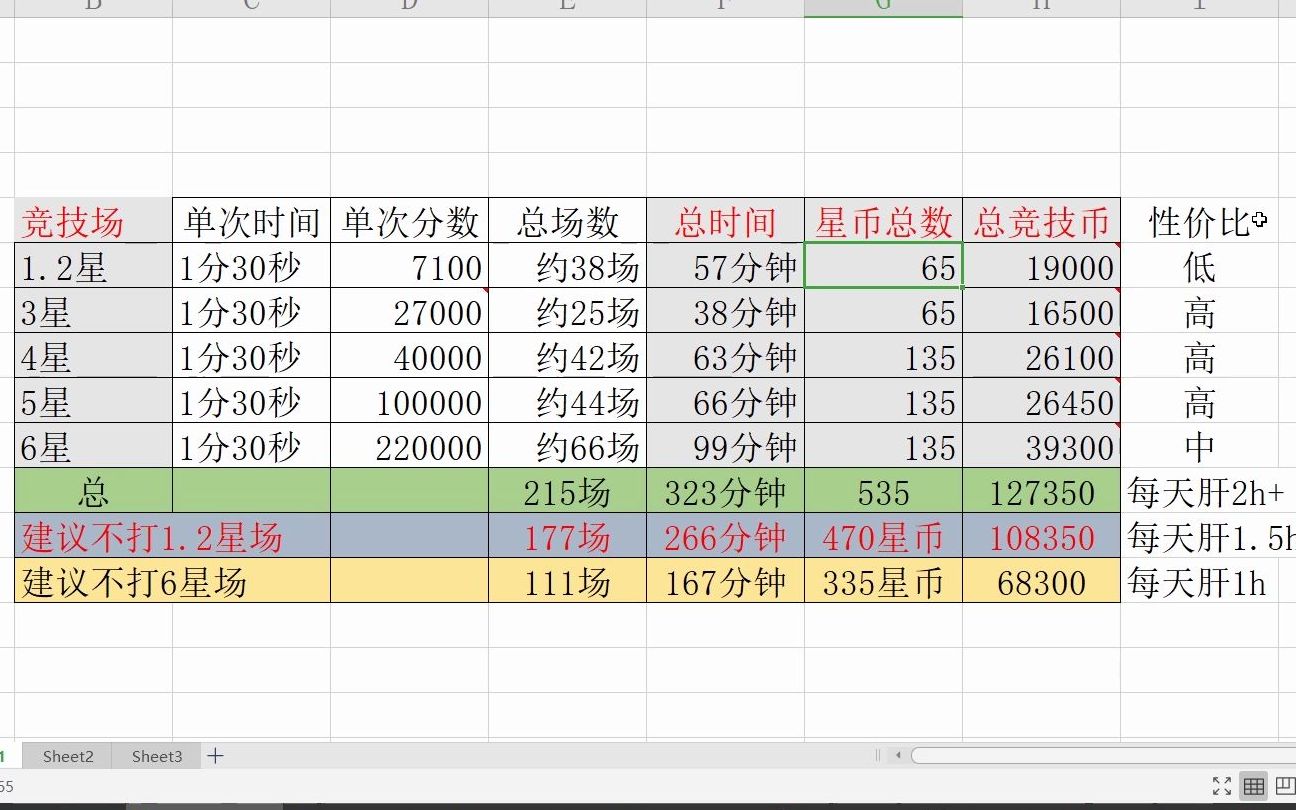Select the 1分30秒 cell in the 6星 row
The image size is (1296, 810).
(x=251, y=446)
